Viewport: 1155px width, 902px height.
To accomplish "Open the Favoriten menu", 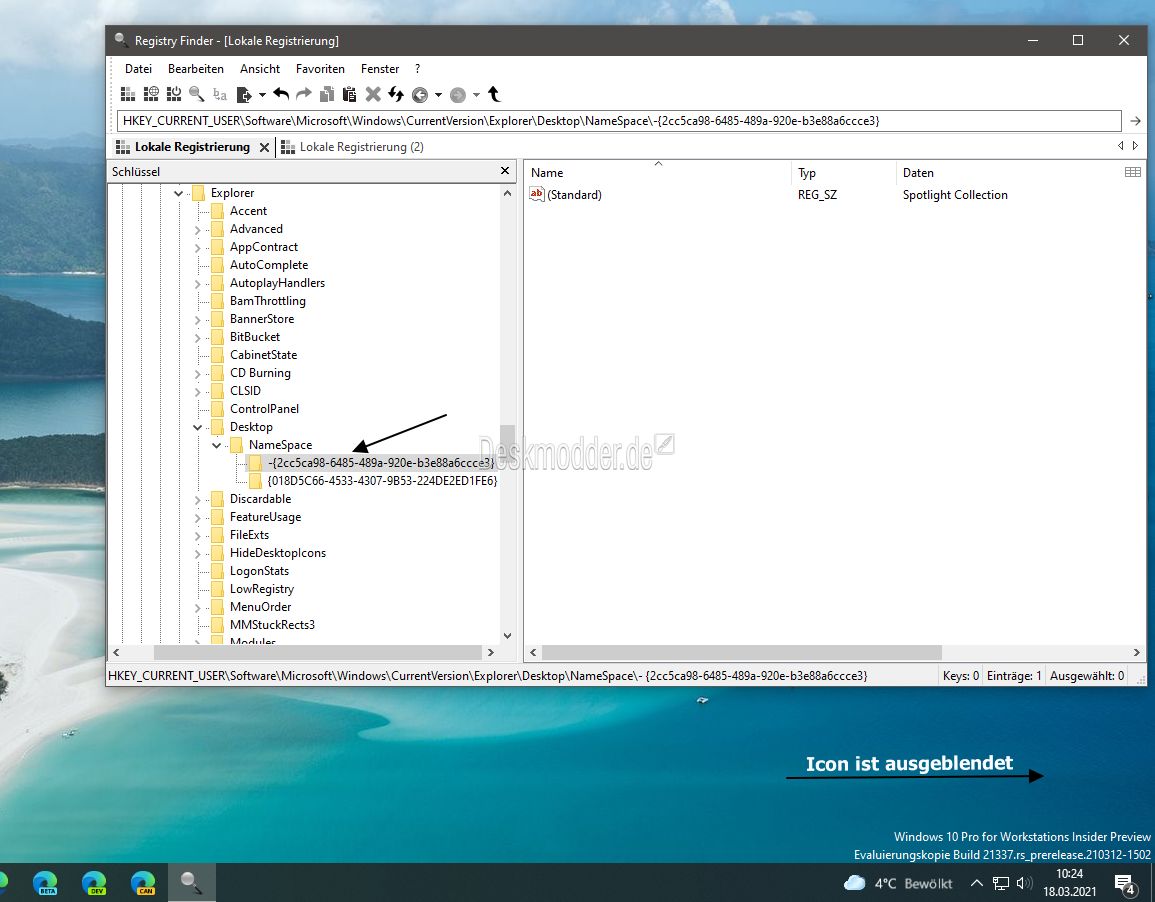I will [320, 68].
